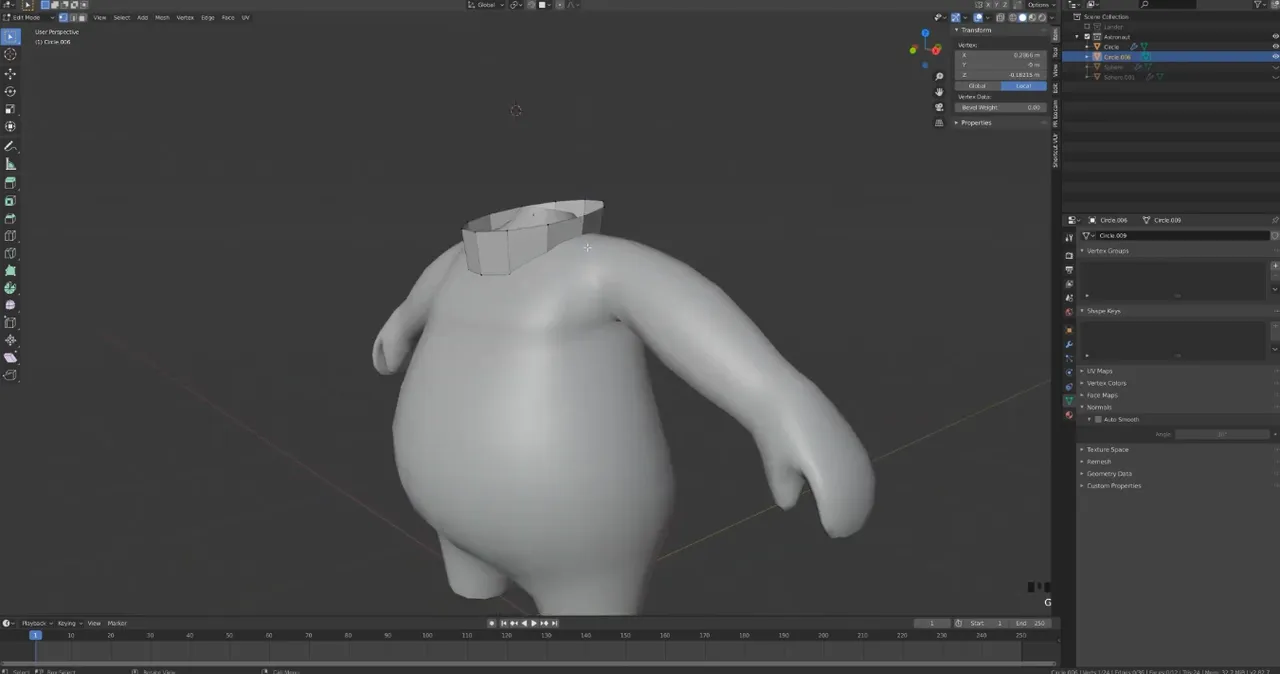Switch vertex coordinates to Local

click(1023, 86)
